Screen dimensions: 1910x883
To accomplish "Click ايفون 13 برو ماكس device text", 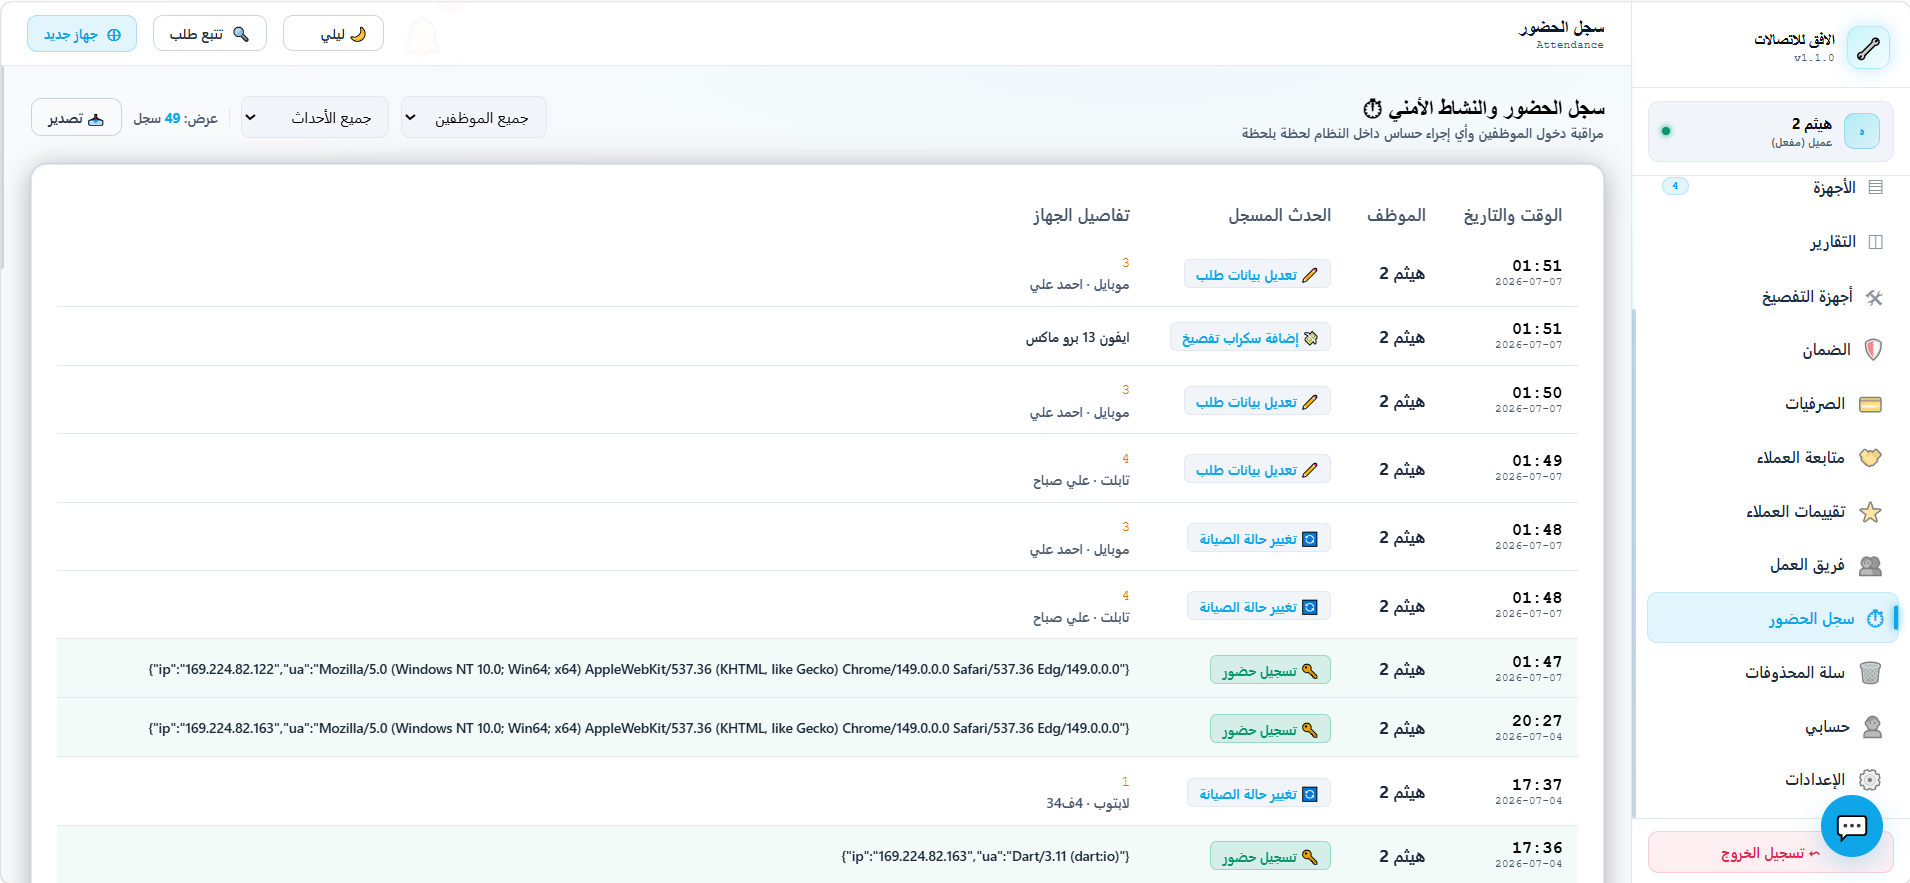I will tap(1077, 338).
